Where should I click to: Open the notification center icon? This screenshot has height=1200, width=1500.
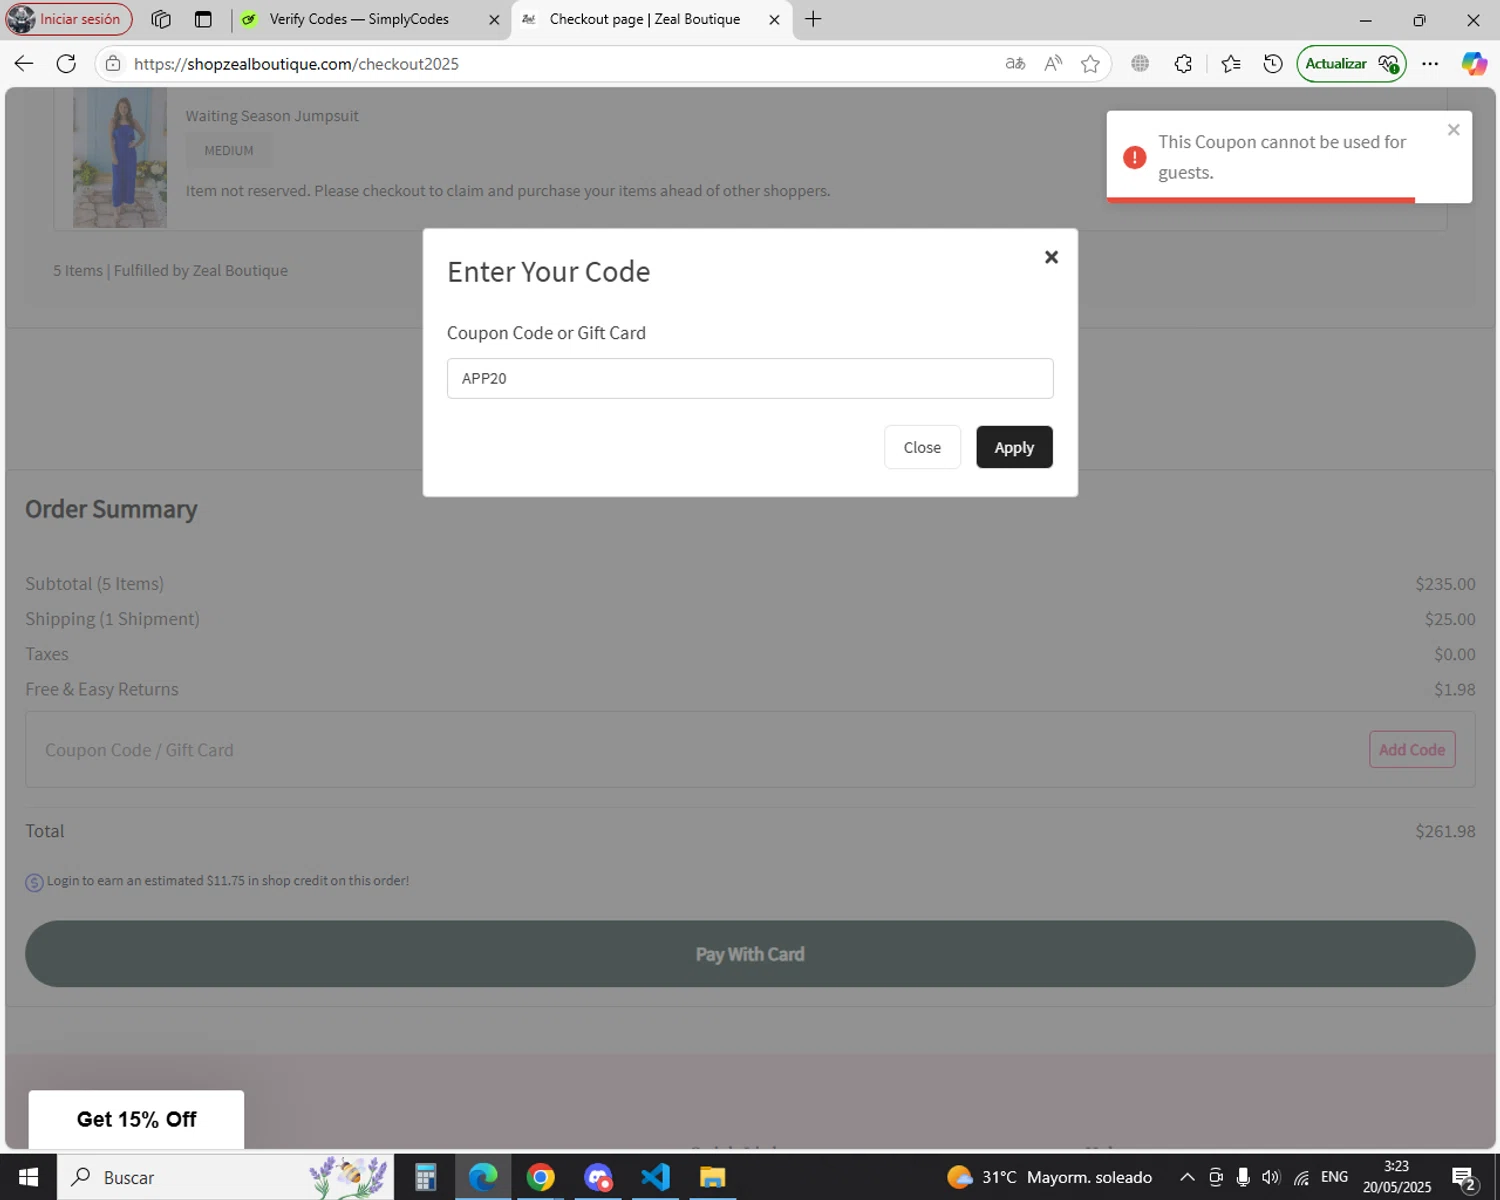coord(1464,1177)
